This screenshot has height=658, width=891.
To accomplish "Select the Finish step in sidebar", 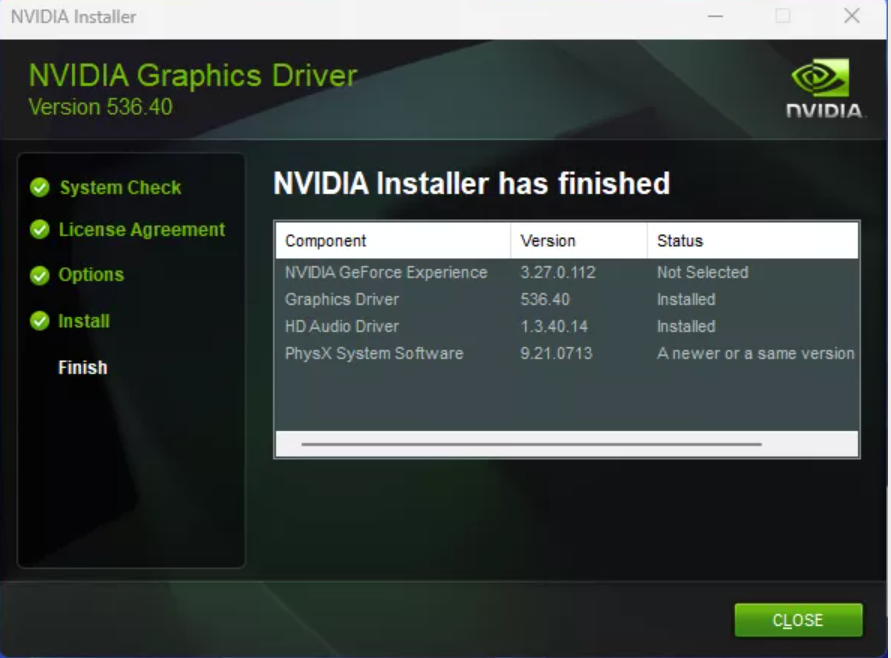I will coord(82,367).
